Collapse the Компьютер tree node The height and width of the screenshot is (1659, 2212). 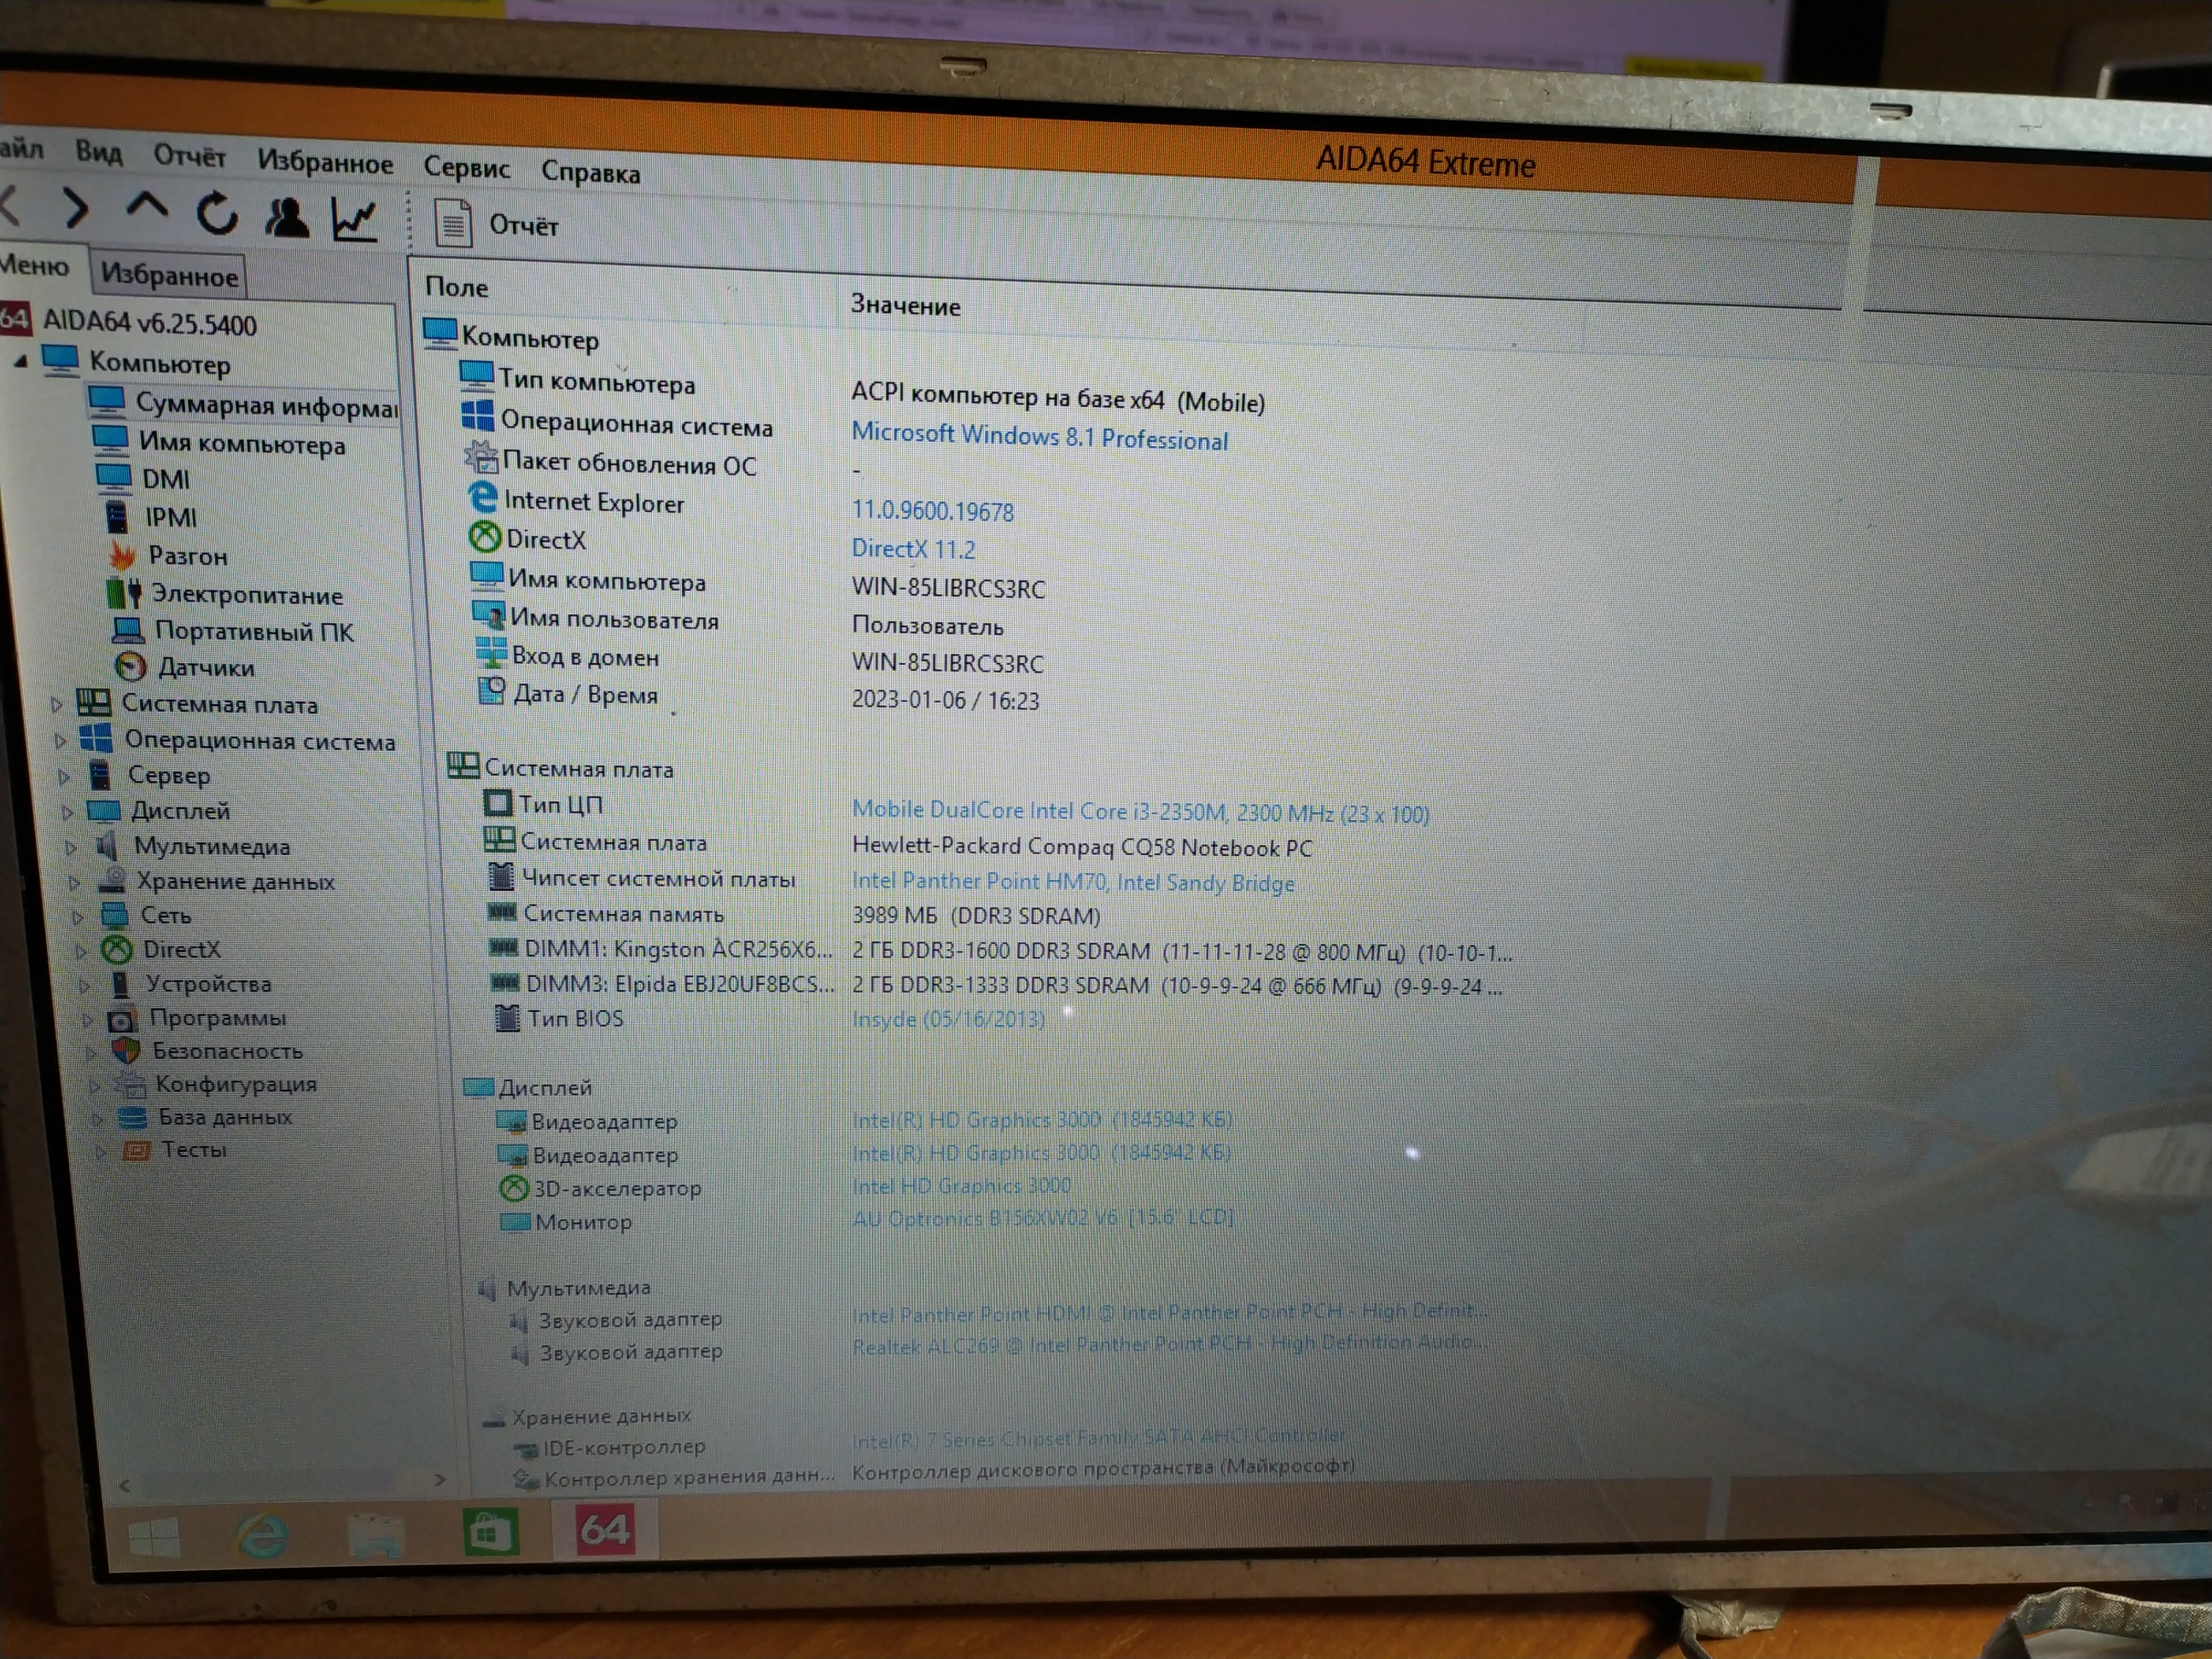coord(20,361)
